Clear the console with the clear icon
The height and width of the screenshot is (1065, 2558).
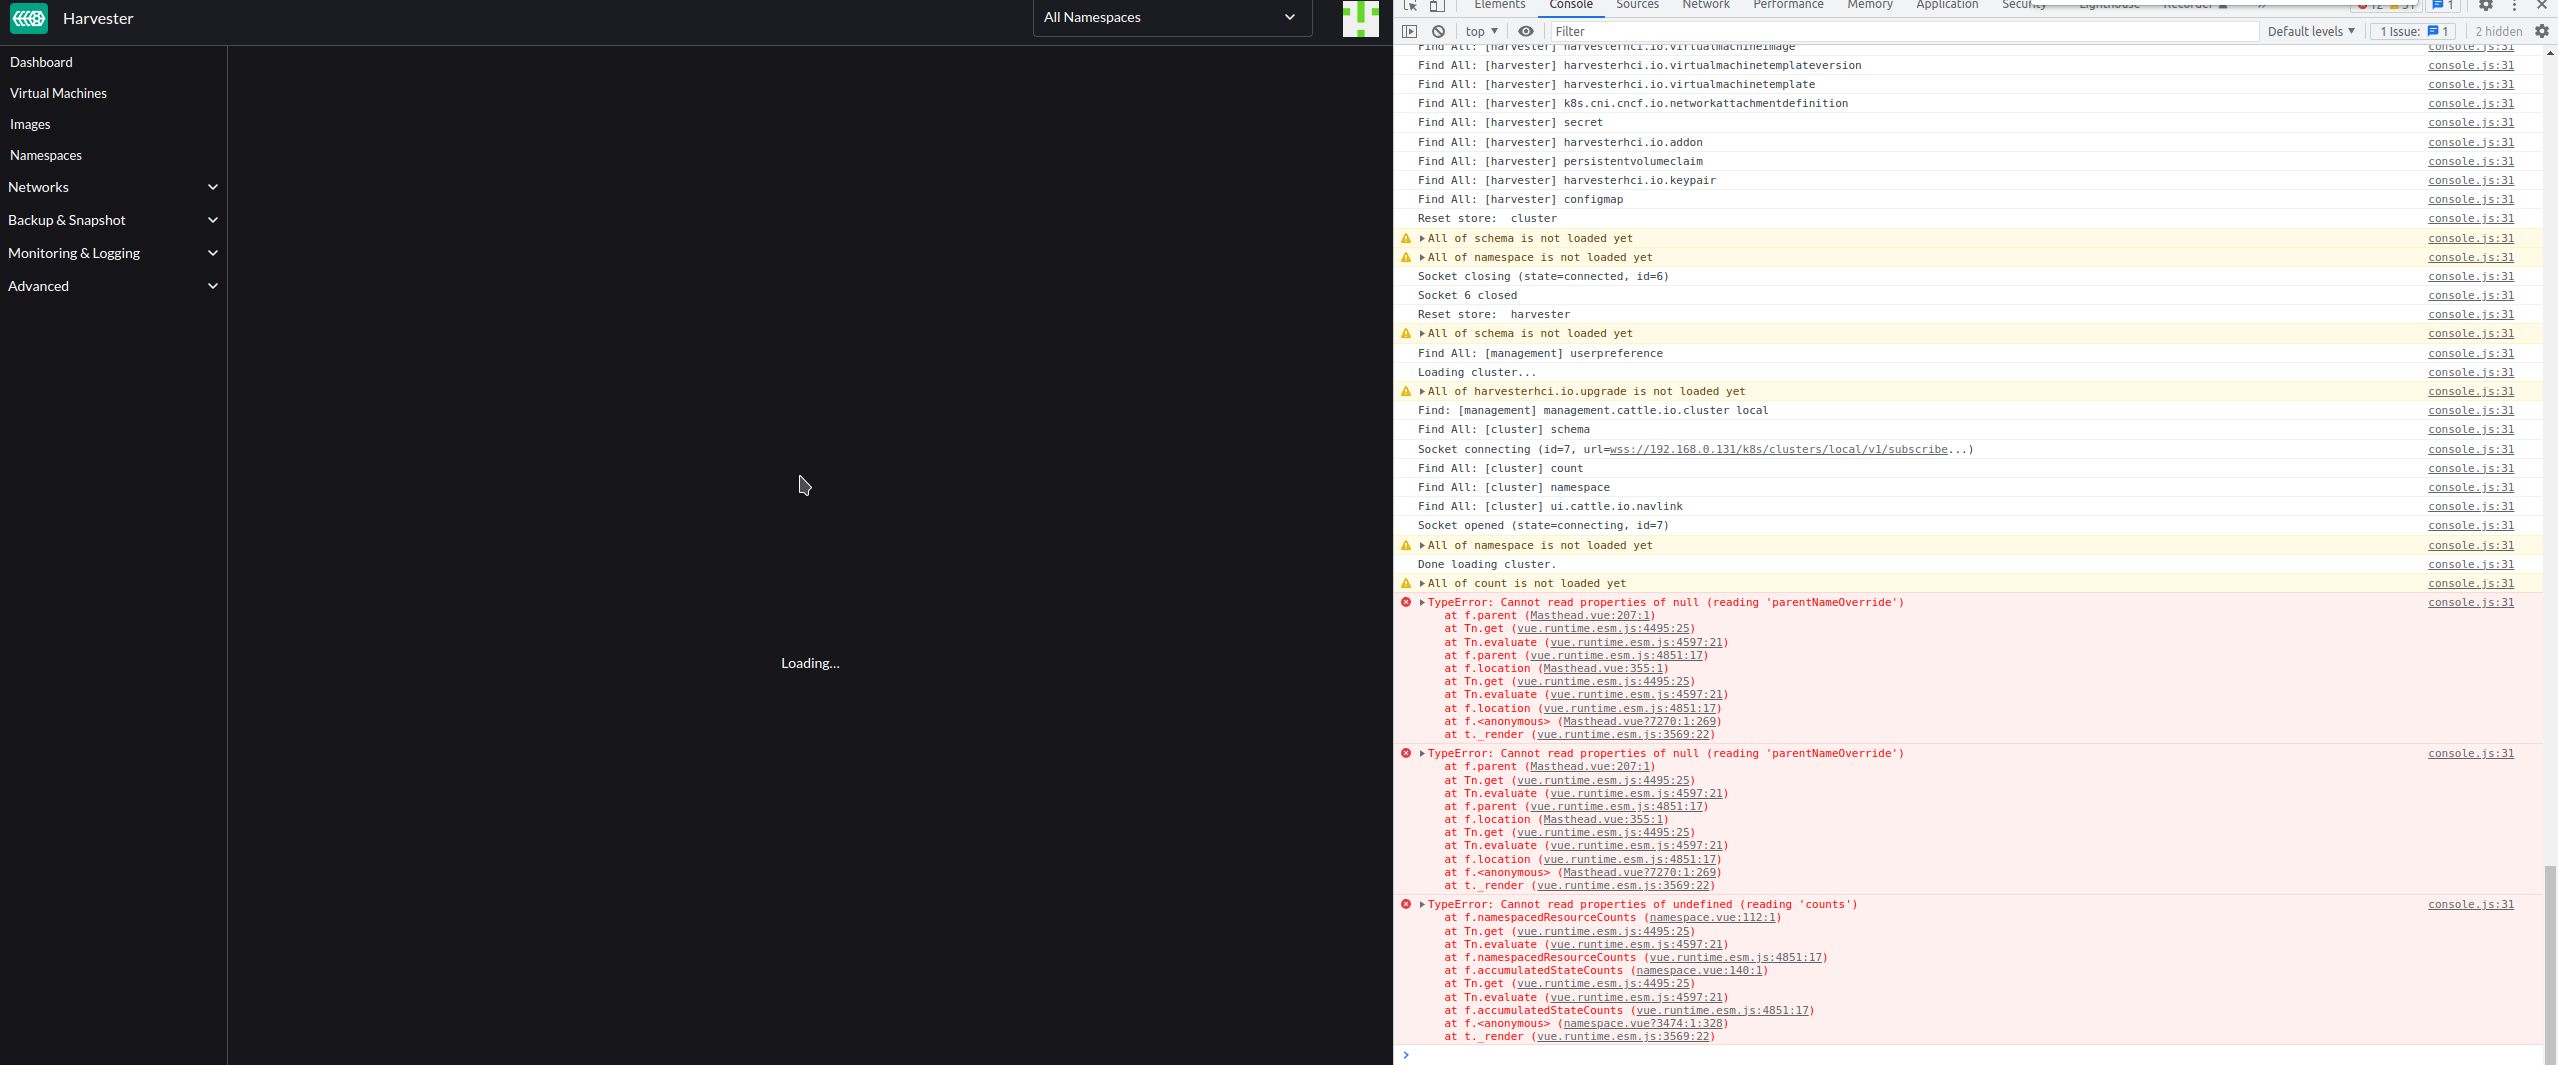click(x=1438, y=31)
